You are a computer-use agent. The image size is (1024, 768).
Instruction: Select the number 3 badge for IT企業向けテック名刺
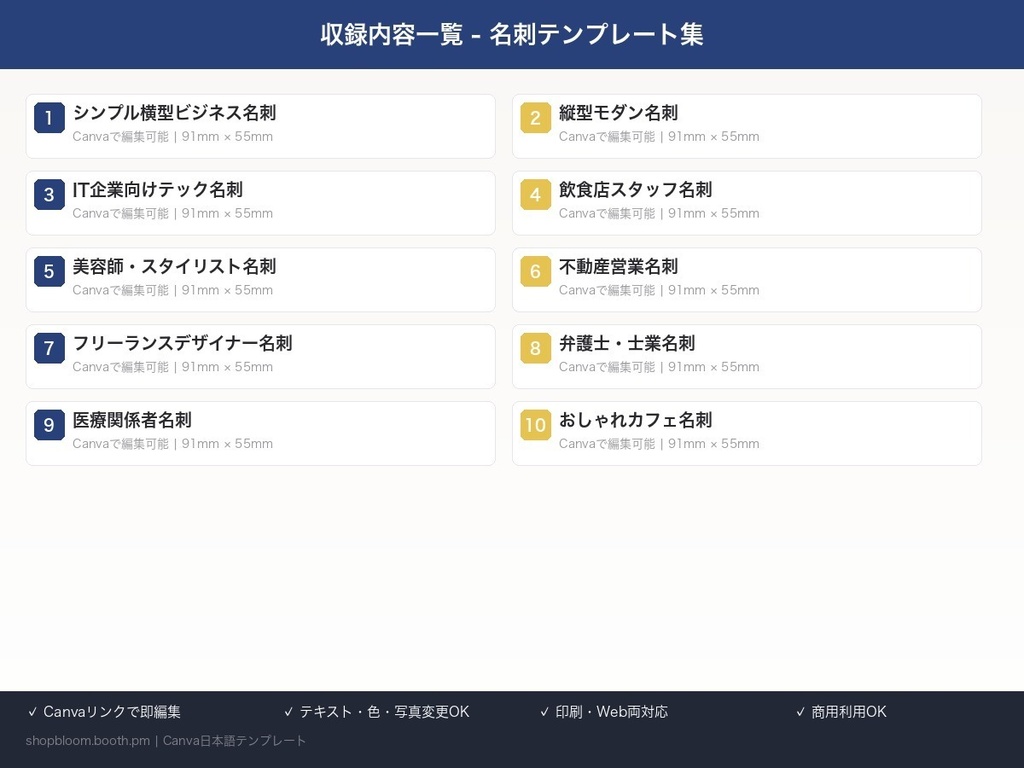coord(49,195)
